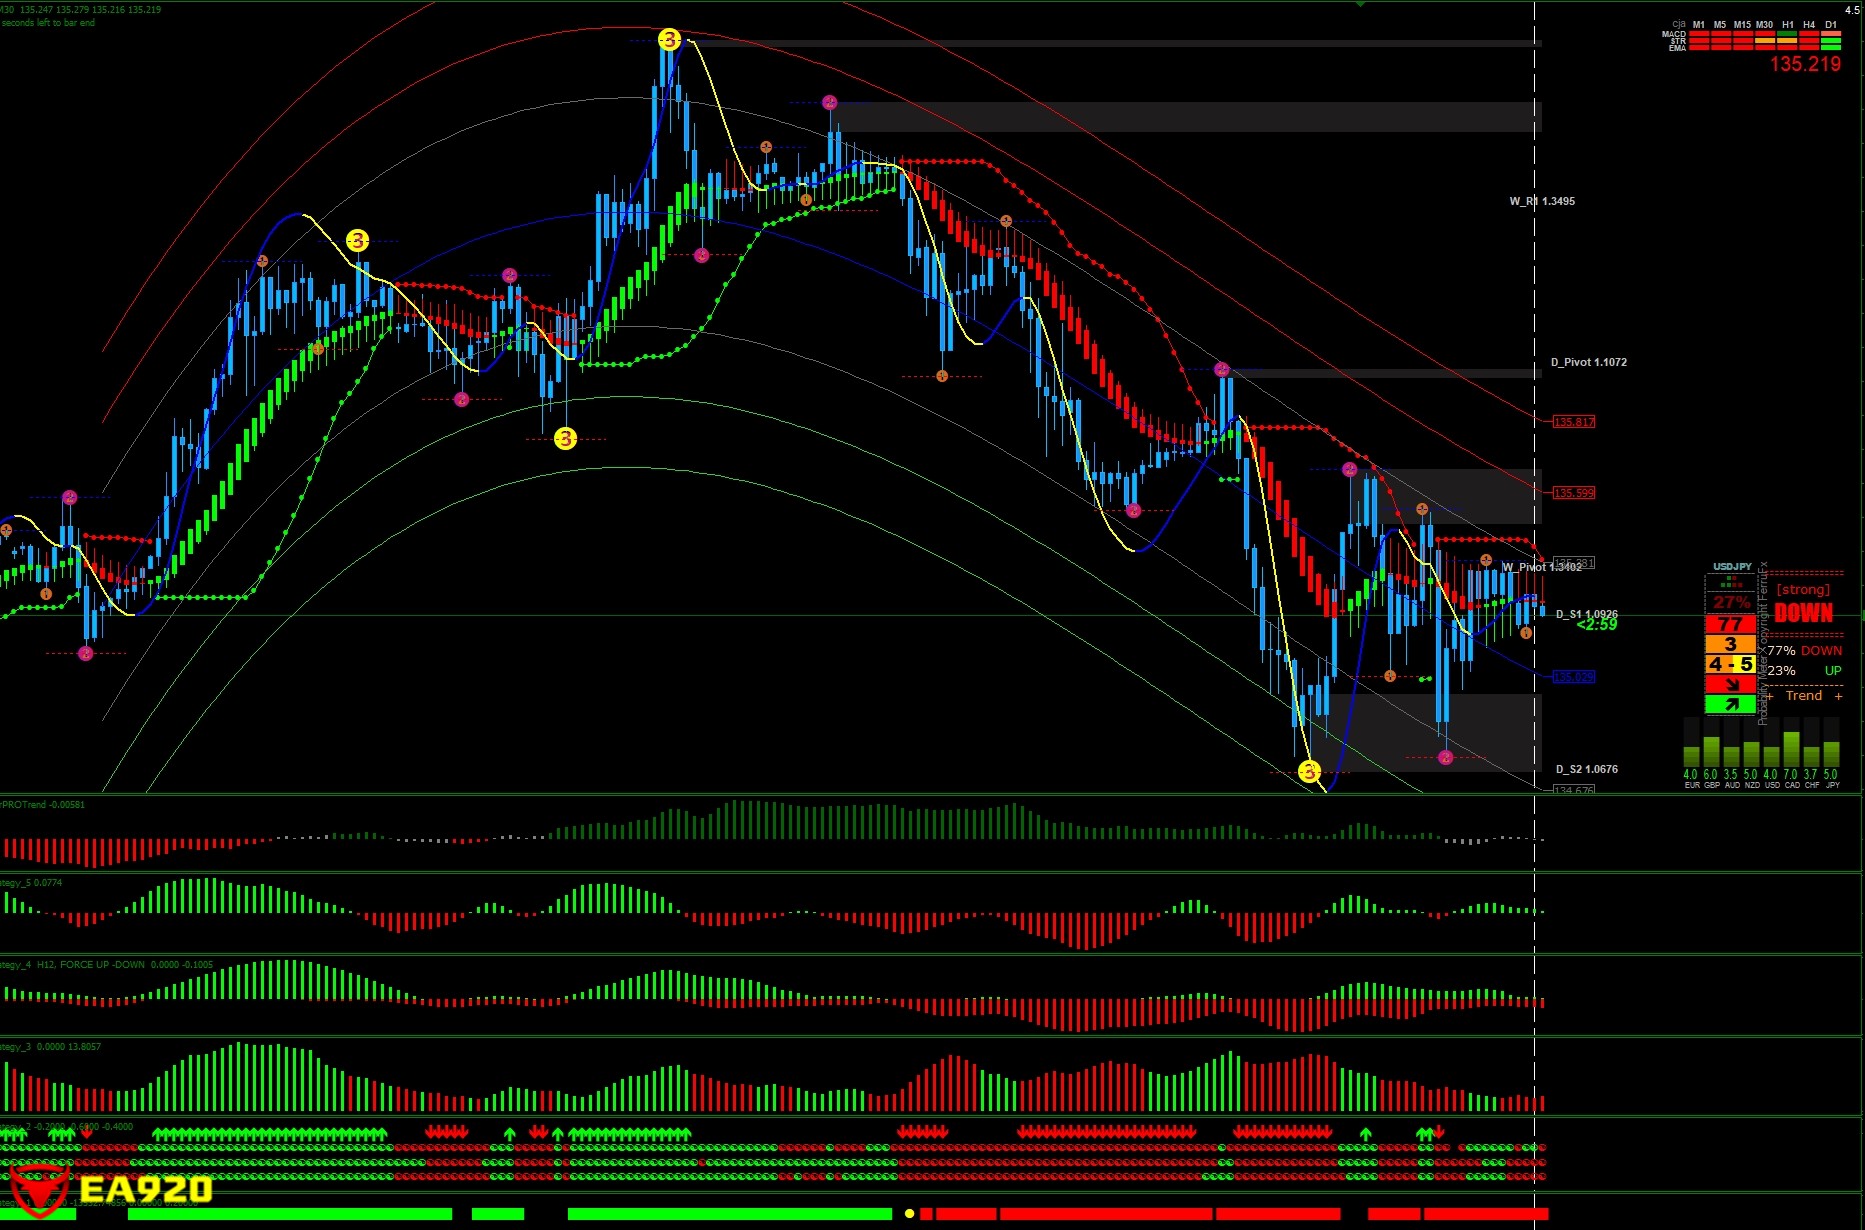Click the USDJPY symbol label
The height and width of the screenshot is (1230, 1865).
click(x=1732, y=566)
